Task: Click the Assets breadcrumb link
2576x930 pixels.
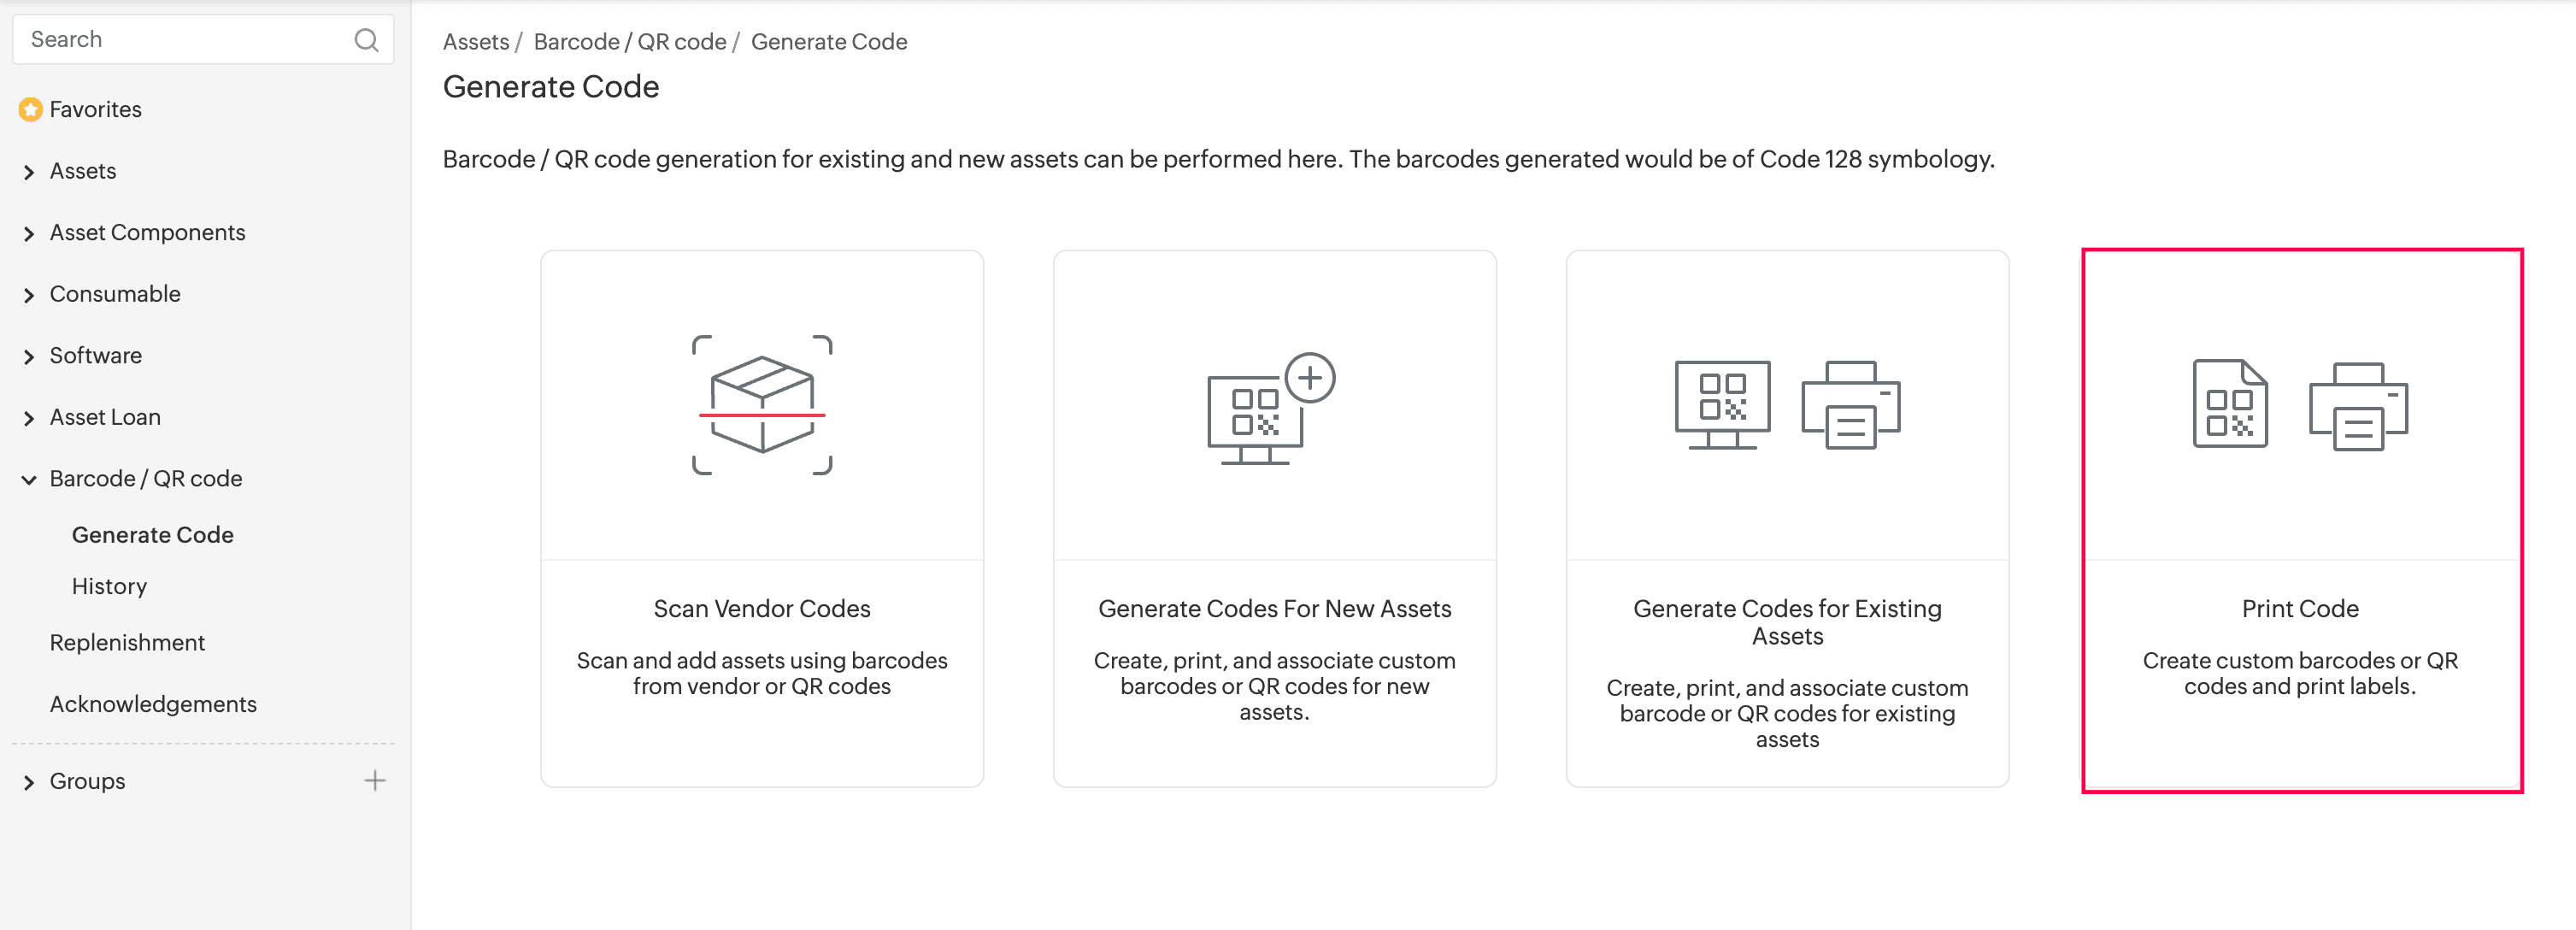Action: 476,42
